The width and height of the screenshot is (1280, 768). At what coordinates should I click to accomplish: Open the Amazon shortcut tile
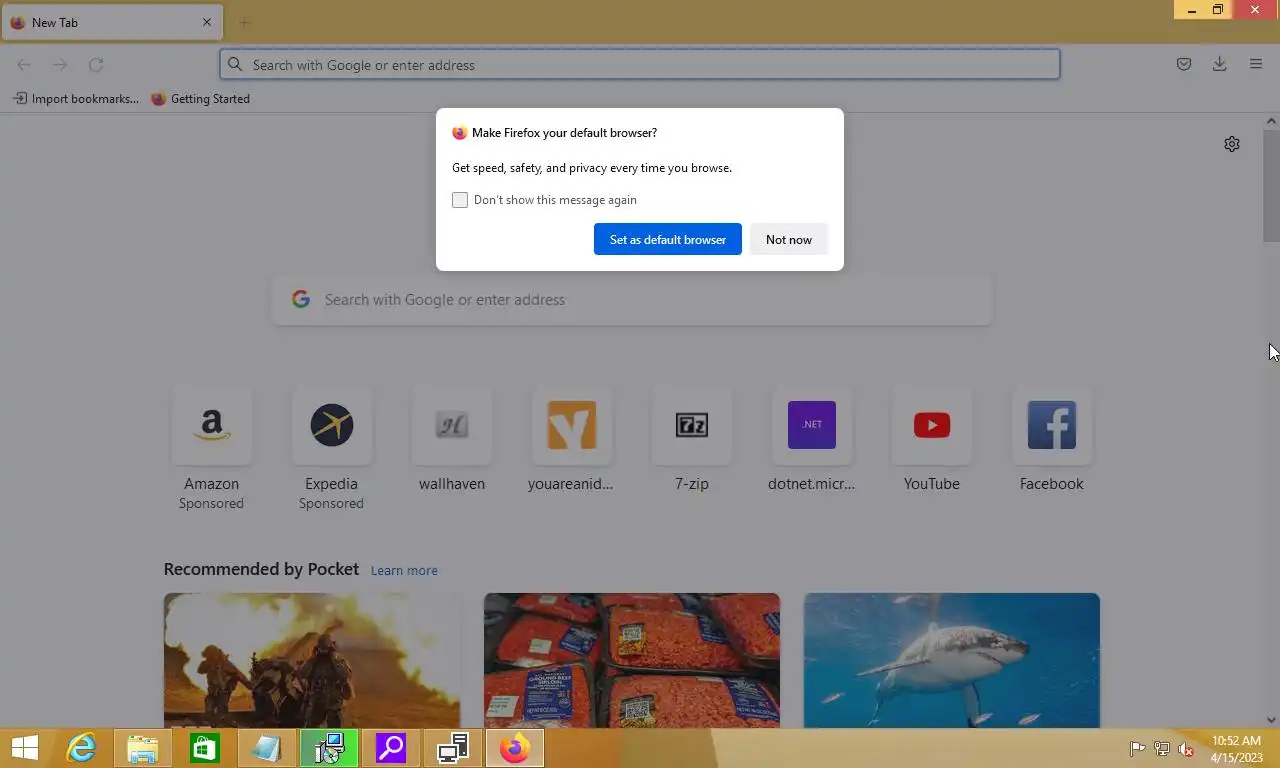coord(211,425)
